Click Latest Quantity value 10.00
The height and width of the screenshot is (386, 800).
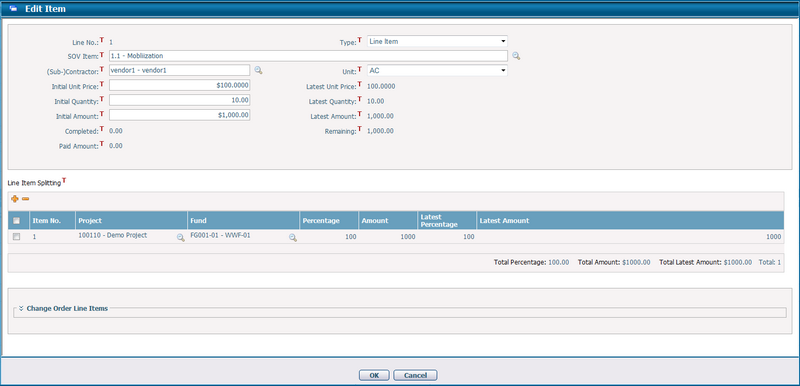(x=376, y=101)
